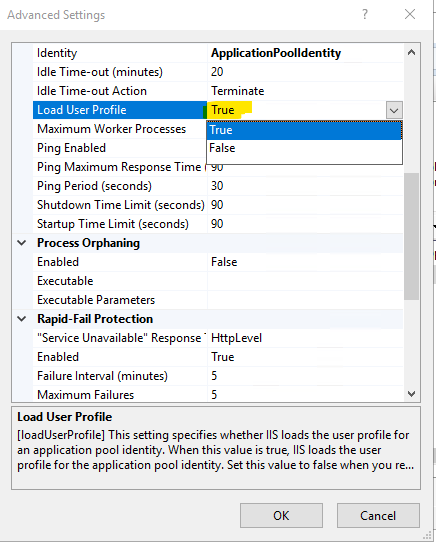This screenshot has width=436, height=548.
Task: Close the Advanced Settings dialog
Action: click(x=410, y=14)
